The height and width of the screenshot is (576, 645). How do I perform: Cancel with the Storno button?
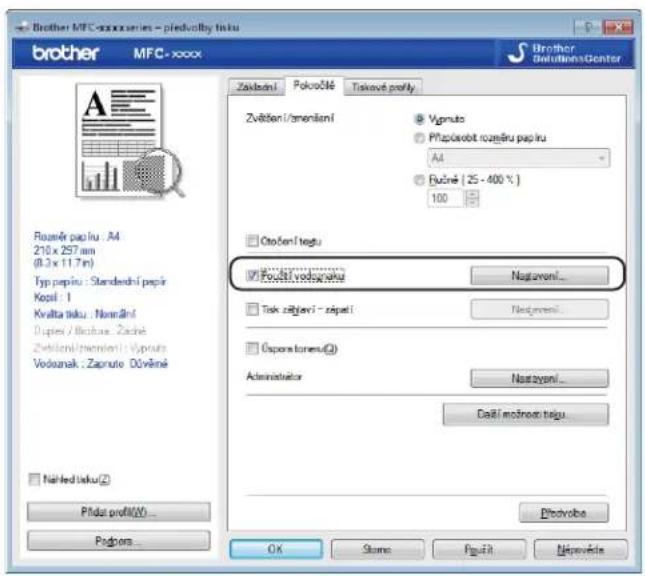[377, 549]
